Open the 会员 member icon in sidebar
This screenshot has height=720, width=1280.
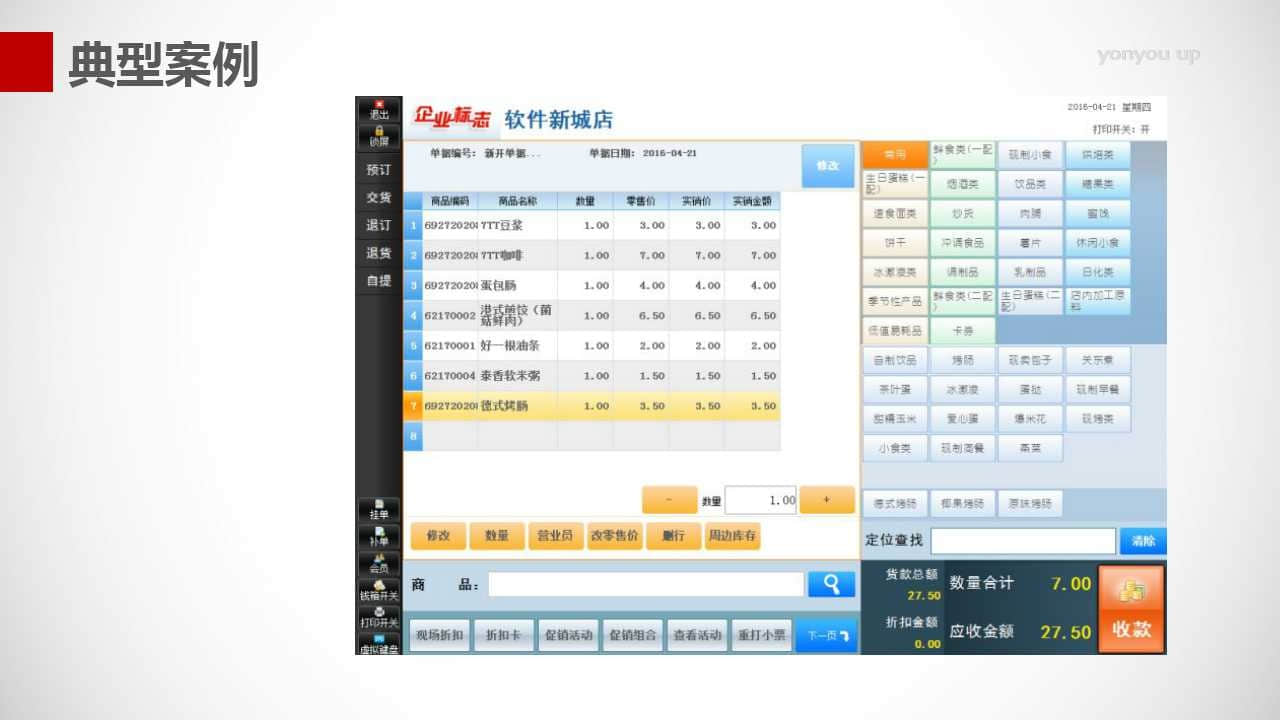click(x=379, y=564)
